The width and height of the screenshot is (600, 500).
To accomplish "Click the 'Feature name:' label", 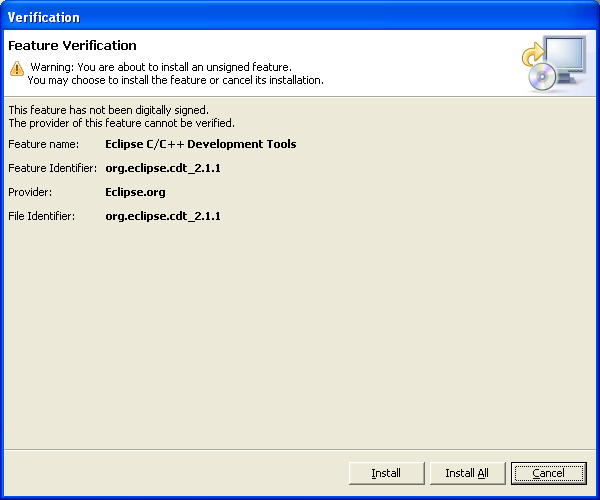I will 44,144.
